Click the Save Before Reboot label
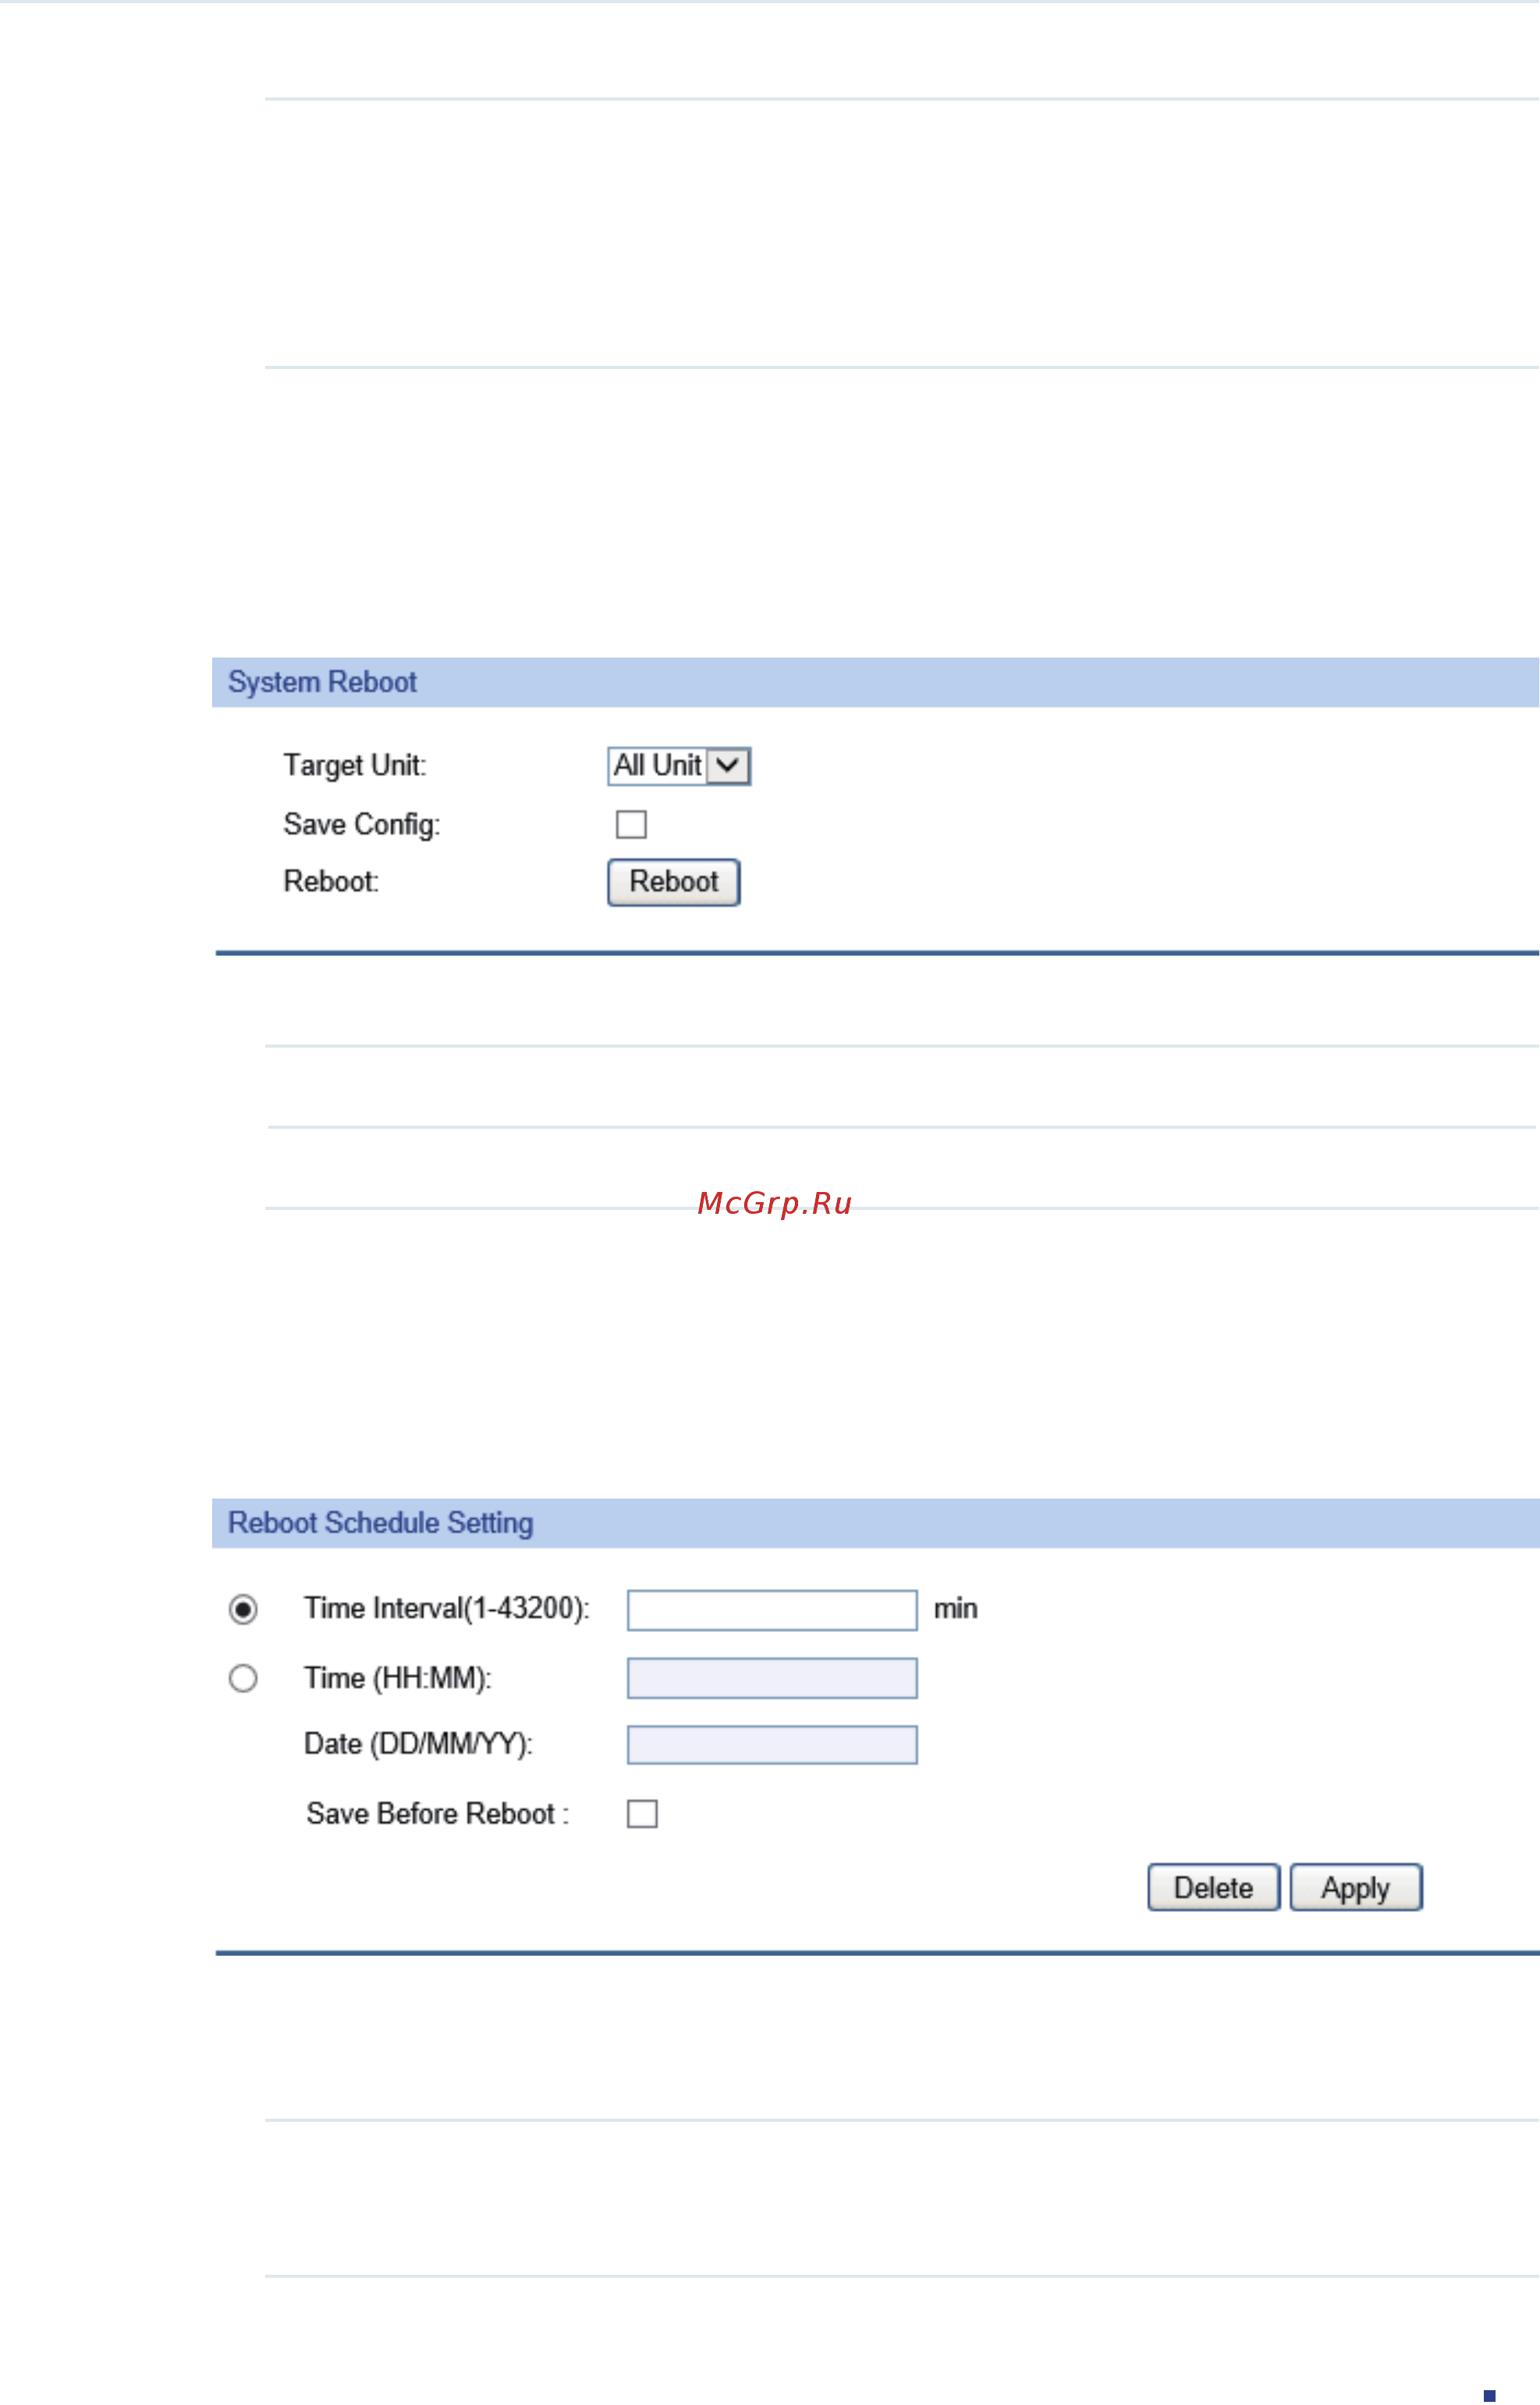The width and height of the screenshot is (1540, 2405). (x=438, y=1814)
